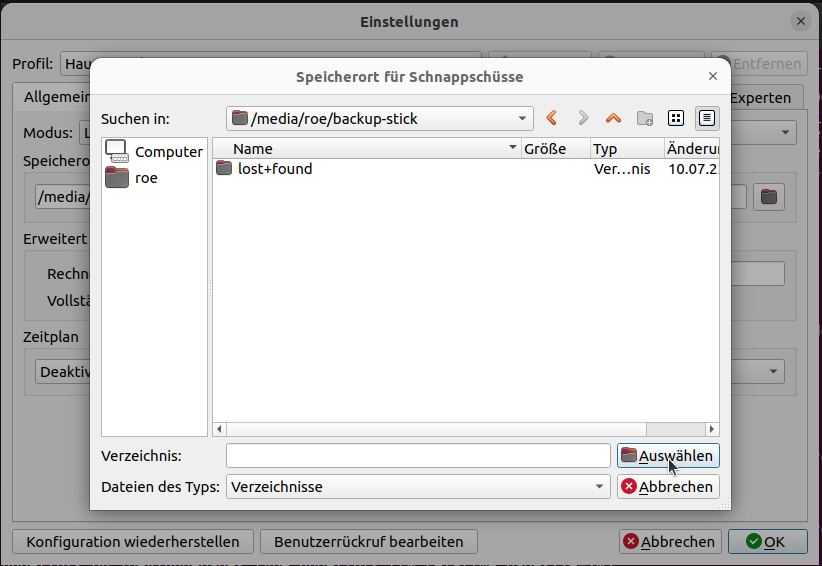
Task: Go back using the left arrow icon
Action: click(552, 118)
